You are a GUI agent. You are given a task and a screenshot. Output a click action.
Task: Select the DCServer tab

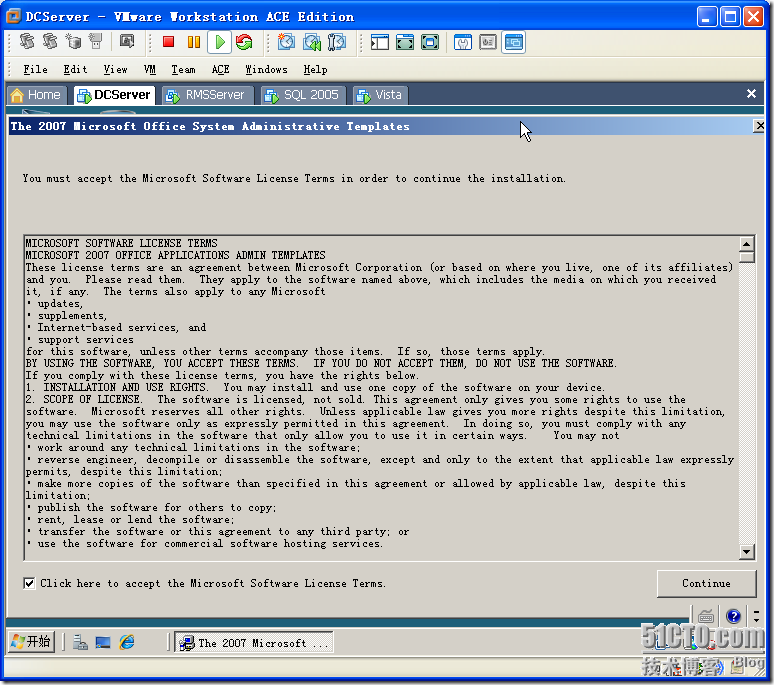pyautogui.click(x=114, y=95)
